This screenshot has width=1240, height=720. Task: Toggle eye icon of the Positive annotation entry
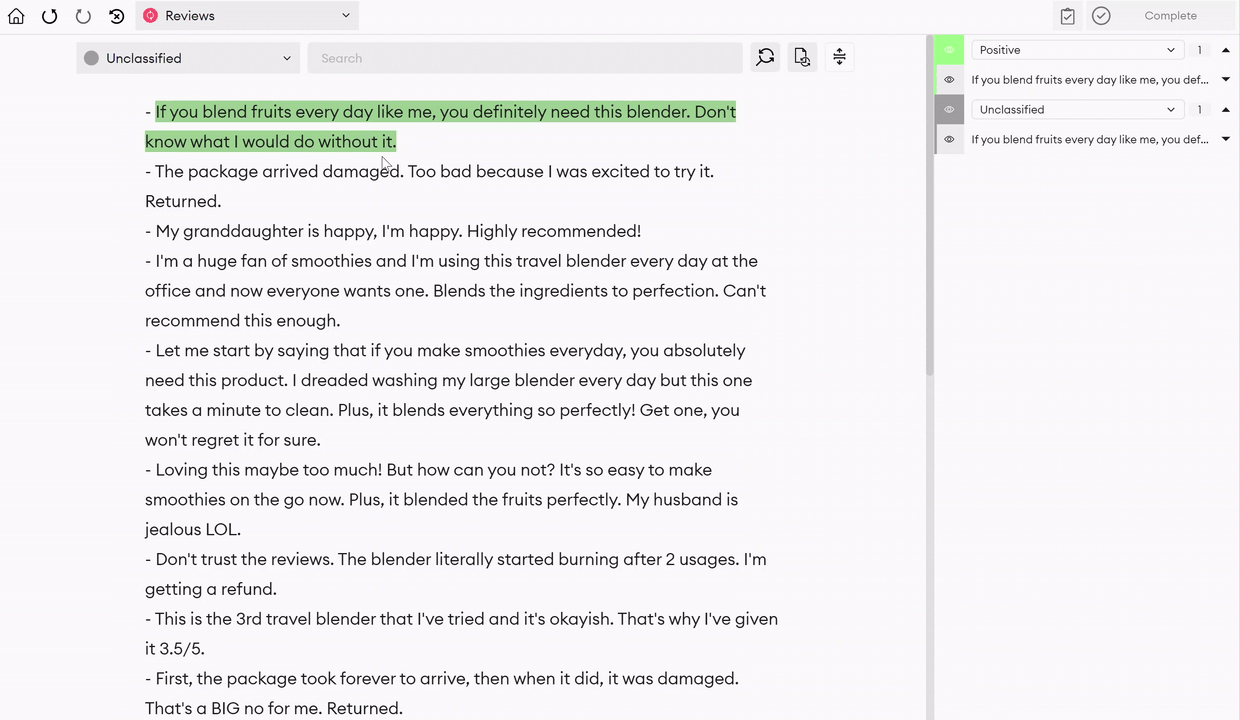(949, 80)
